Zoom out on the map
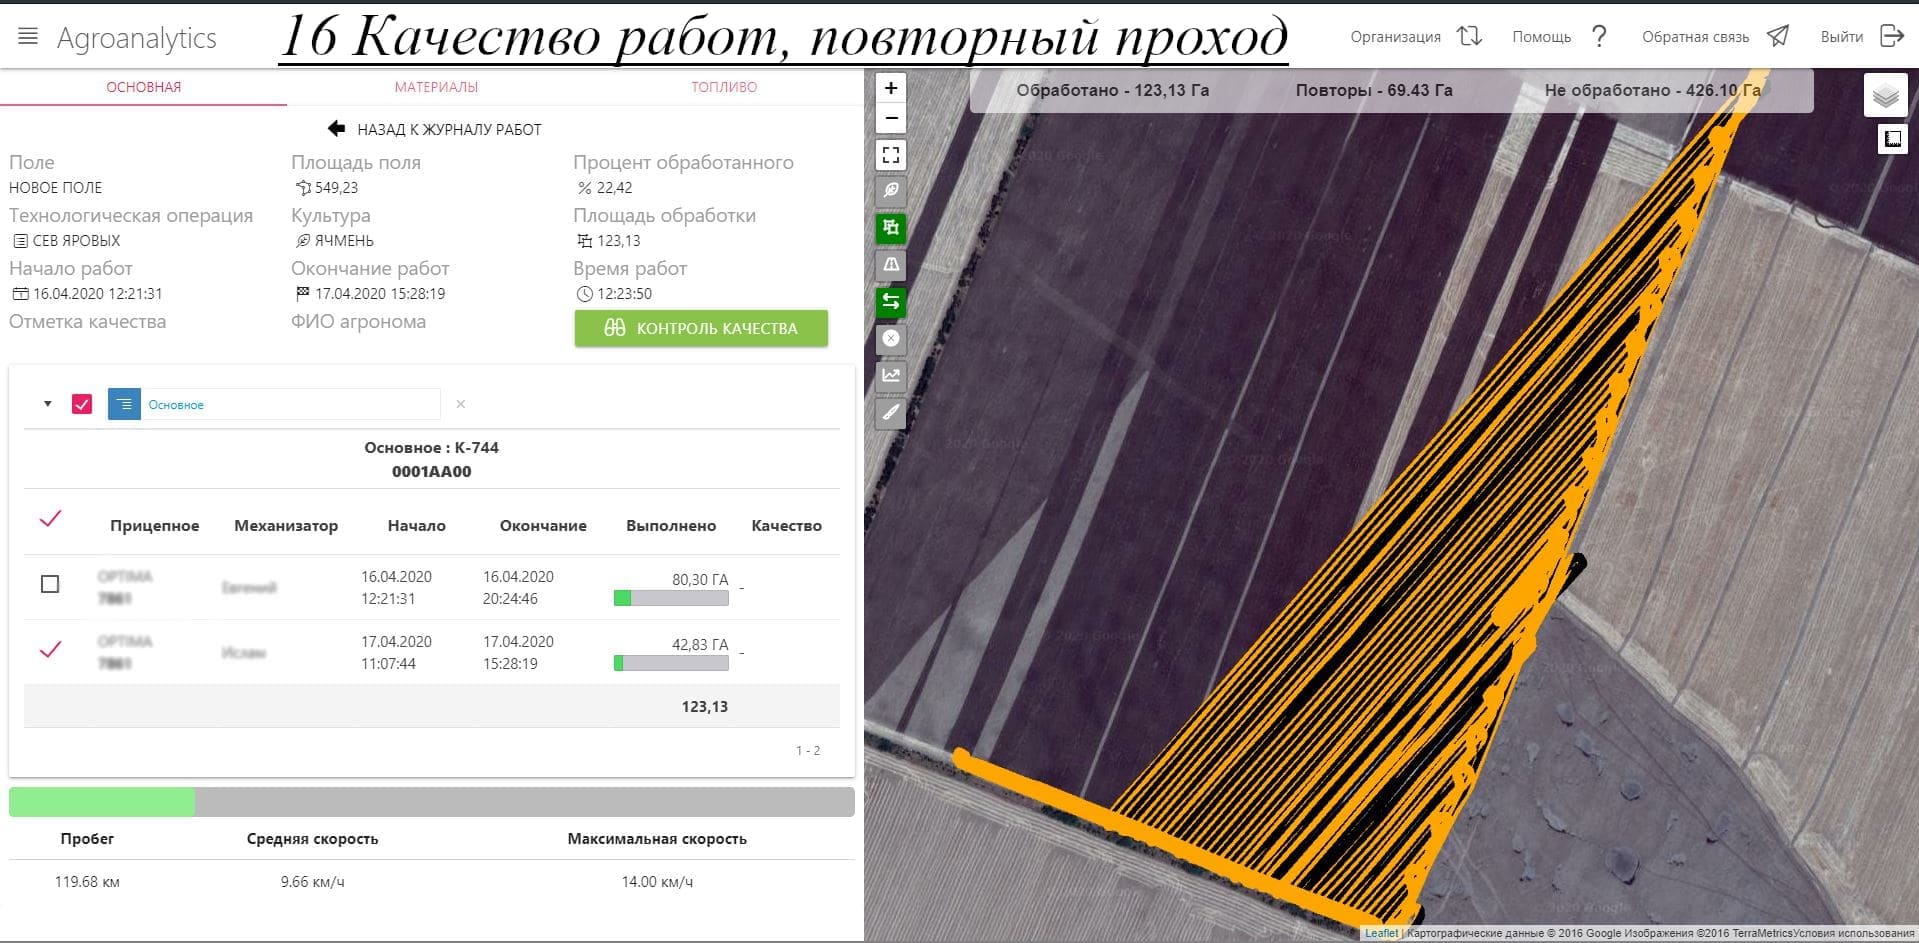 click(890, 119)
